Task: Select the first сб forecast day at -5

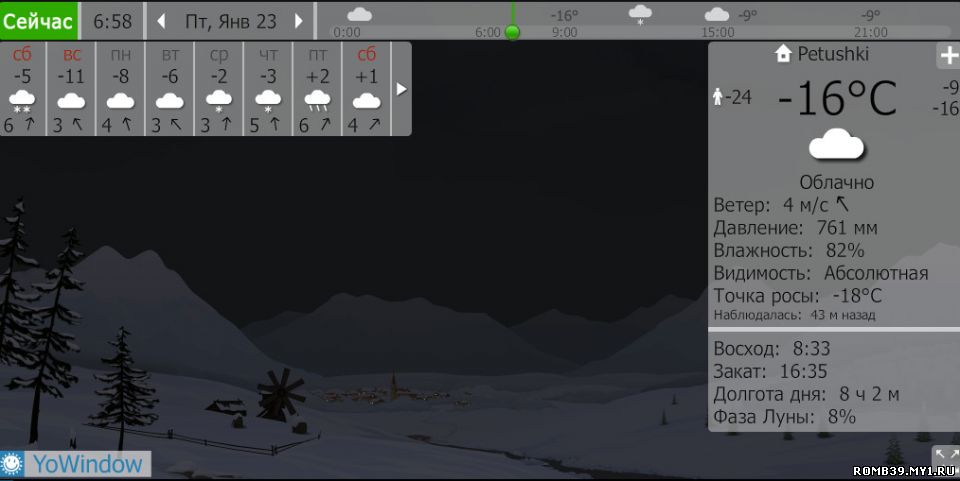Action: pyautogui.click(x=23, y=89)
